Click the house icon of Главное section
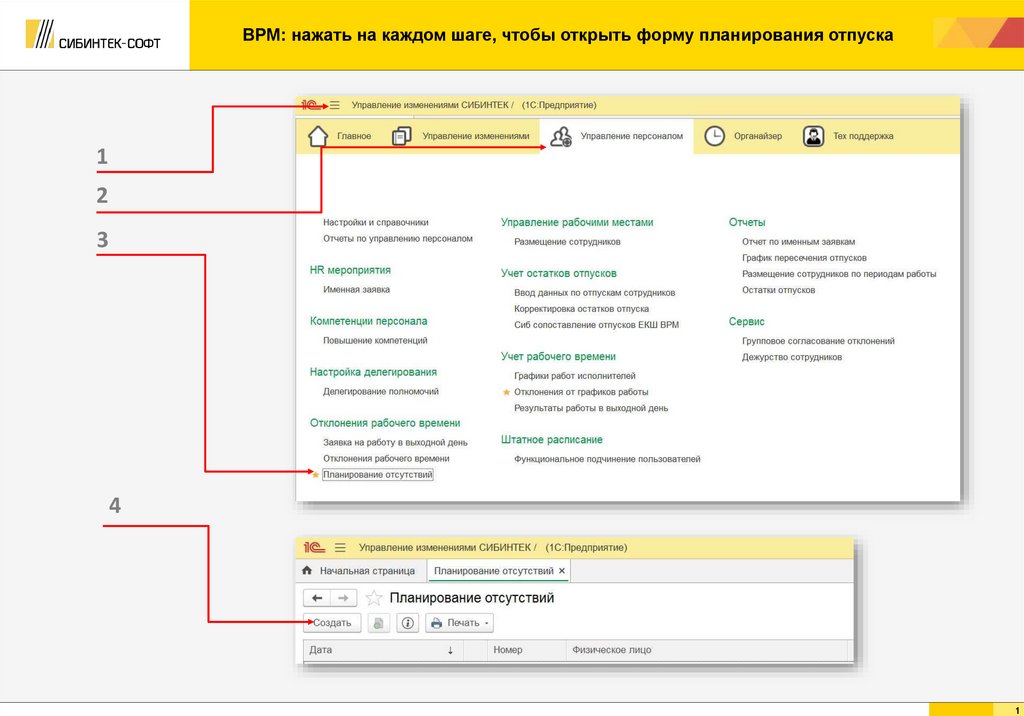The height and width of the screenshot is (716, 1024). pos(318,136)
